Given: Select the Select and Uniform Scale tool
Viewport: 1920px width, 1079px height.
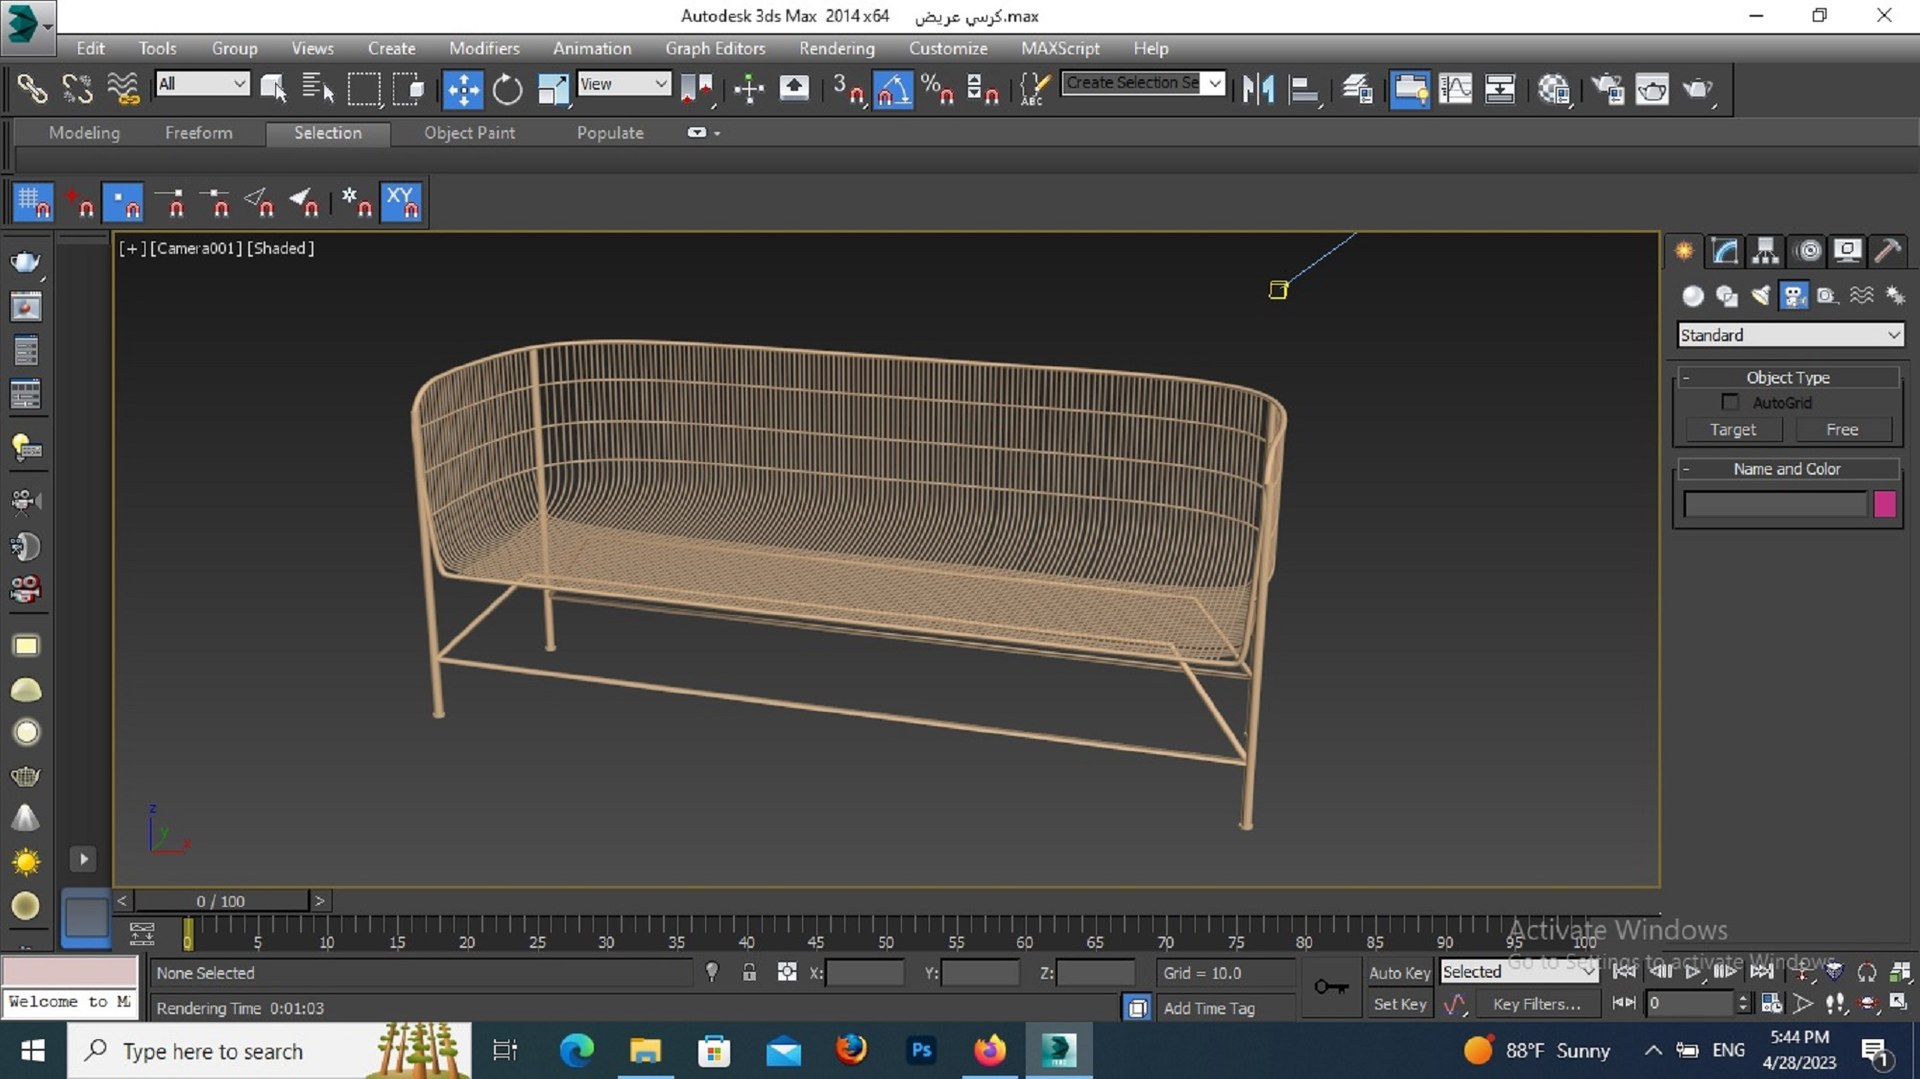Looking at the screenshot, I should [552, 89].
